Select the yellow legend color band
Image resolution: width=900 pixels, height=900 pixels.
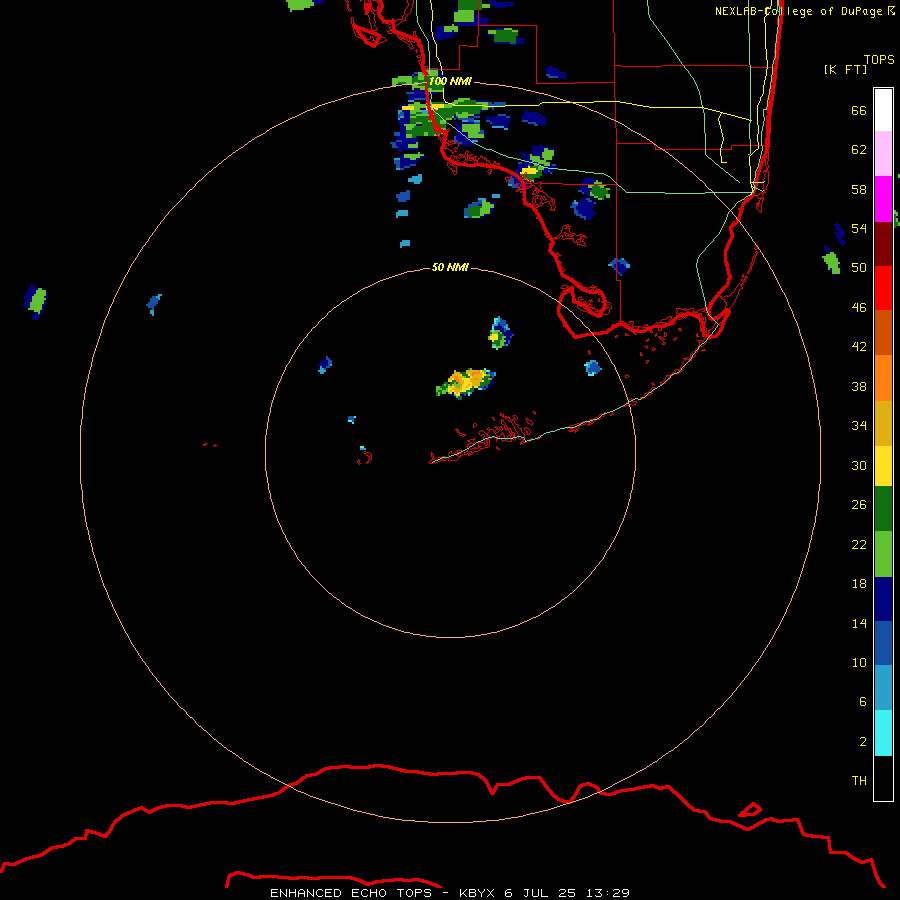(x=883, y=465)
